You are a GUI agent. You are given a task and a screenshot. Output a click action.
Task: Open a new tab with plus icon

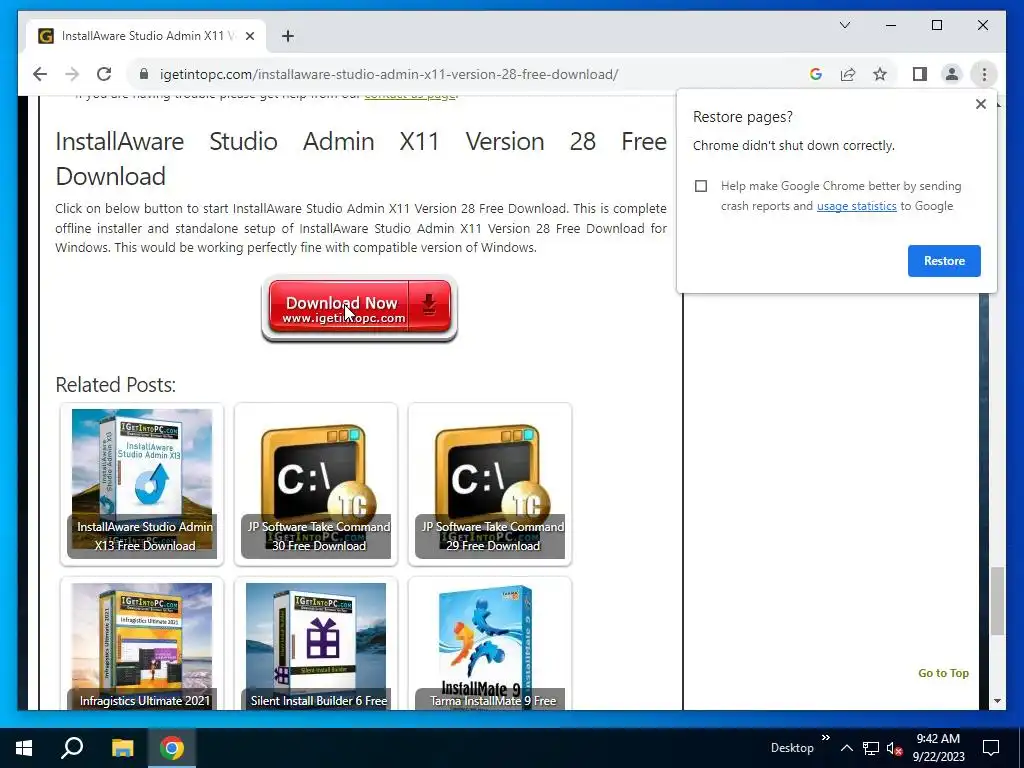pos(288,36)
